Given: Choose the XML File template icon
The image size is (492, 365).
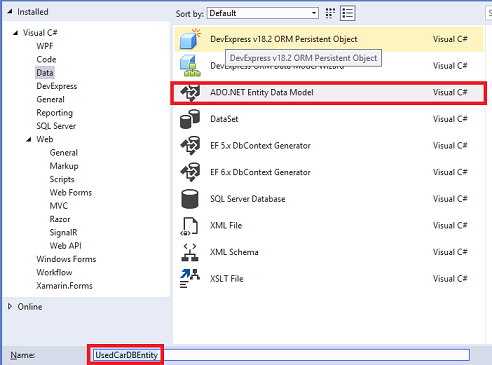Looking at the screenshot, I should click(x=189, y=226).
